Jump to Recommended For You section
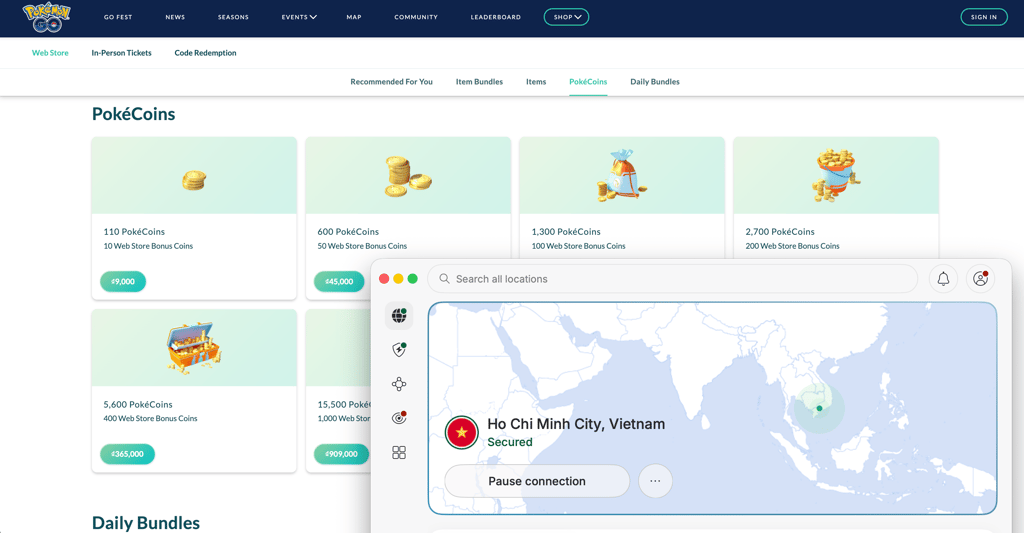 (391, 82)
